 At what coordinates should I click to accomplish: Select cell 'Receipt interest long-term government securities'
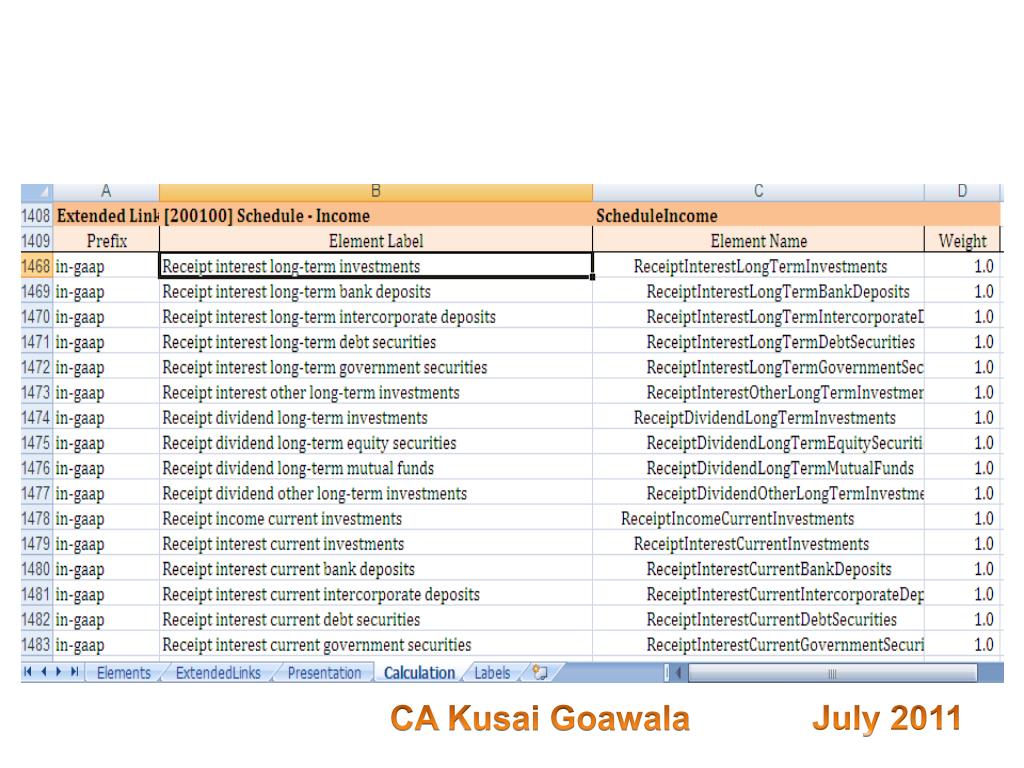coord(376,367)
